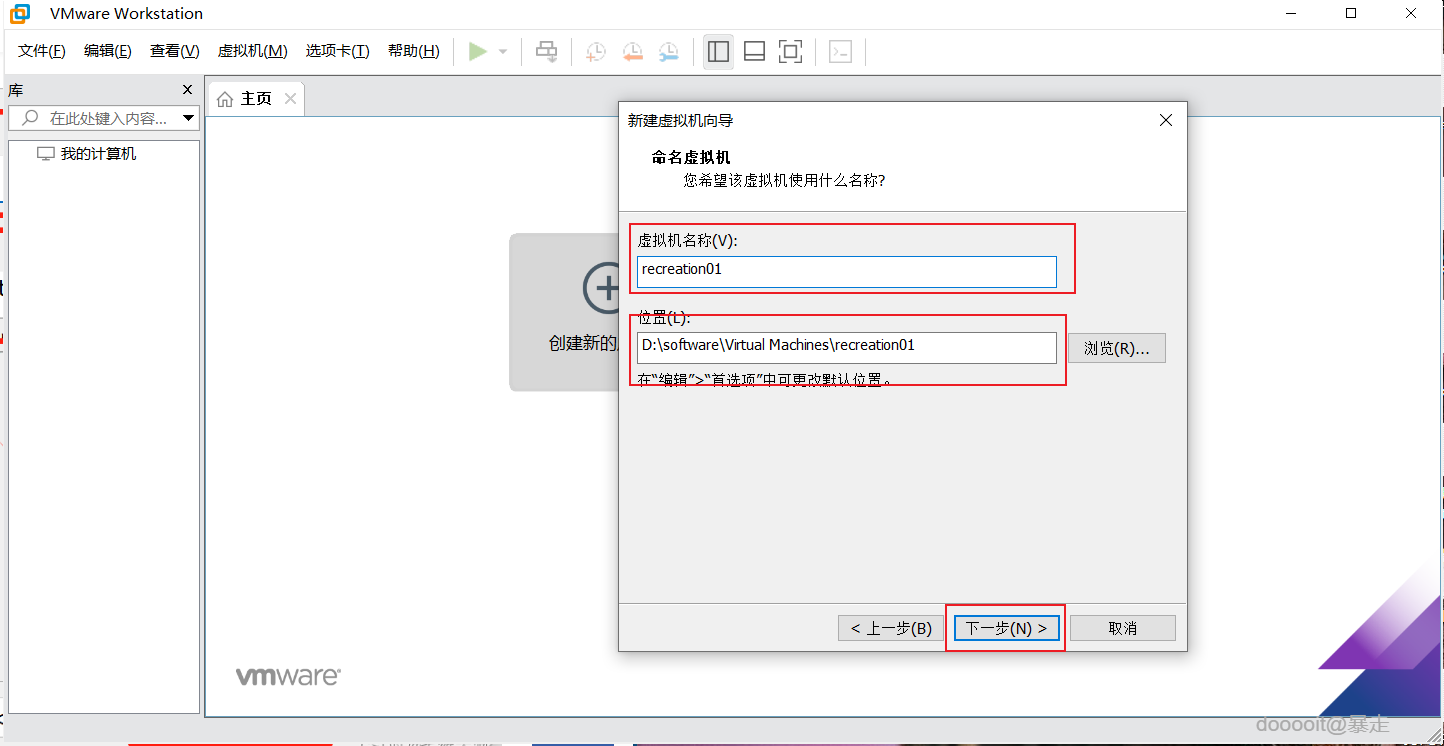Select the magnifier icon in library search
1444x746 pixels.
(30, 117)
